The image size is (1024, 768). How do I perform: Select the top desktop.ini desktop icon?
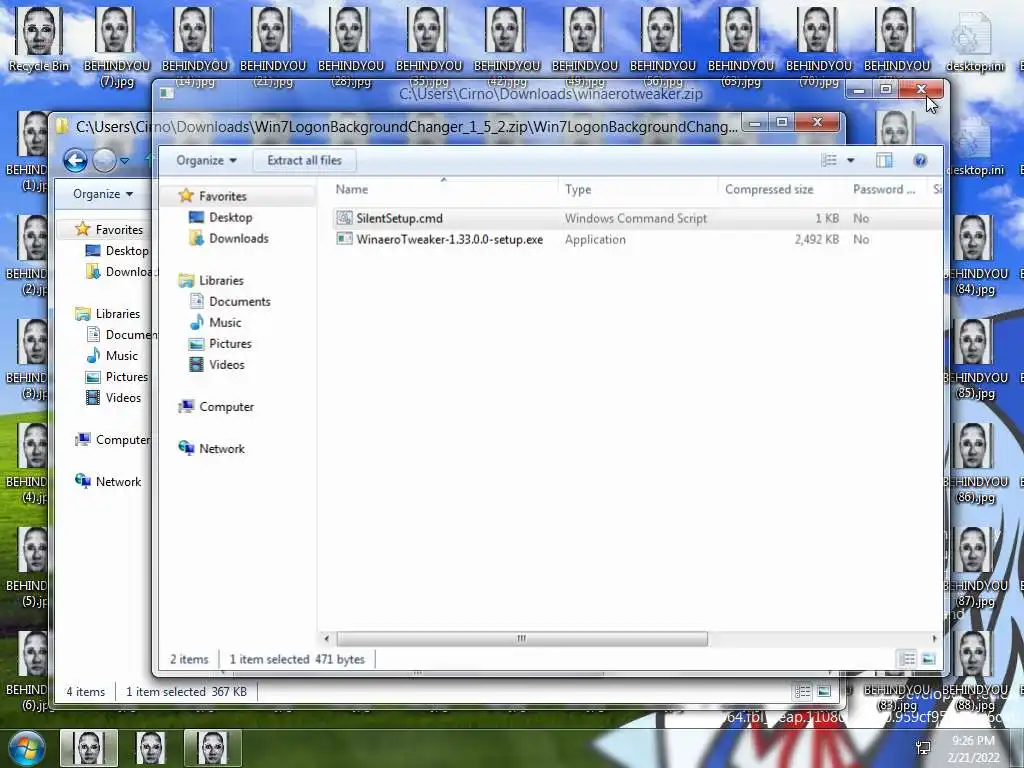pos(974,40)
